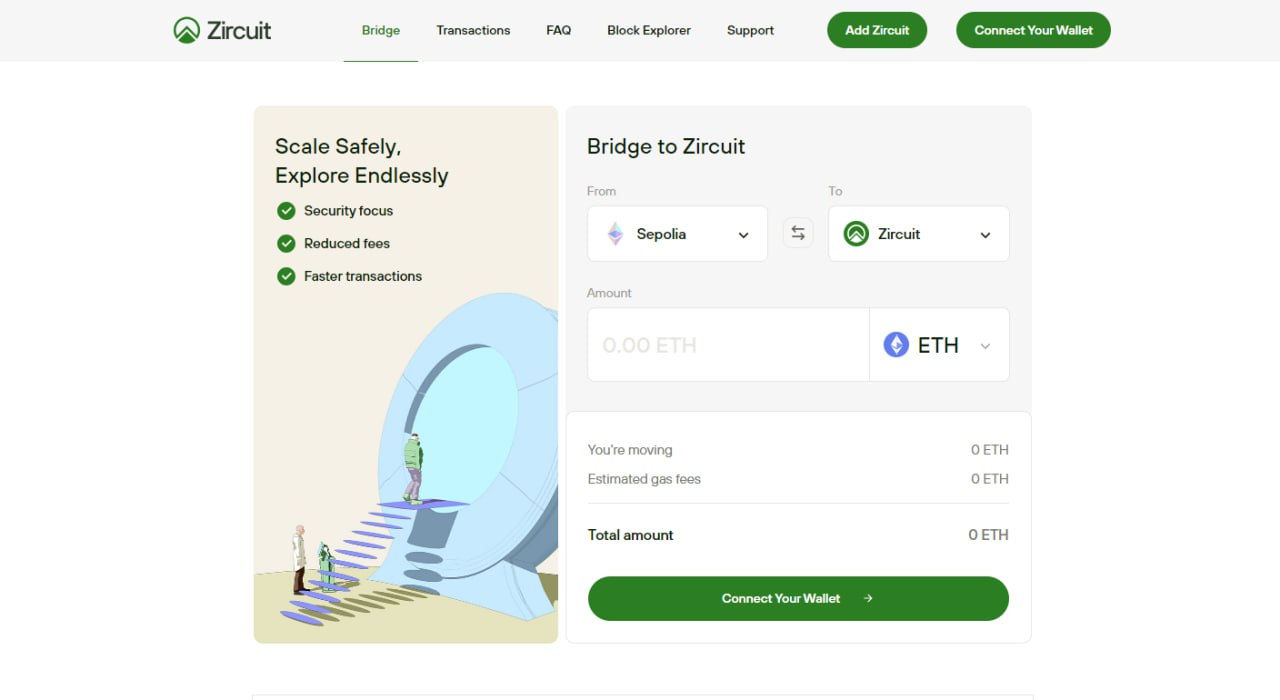Open the ETH token selector dropdown

point(985,346)
